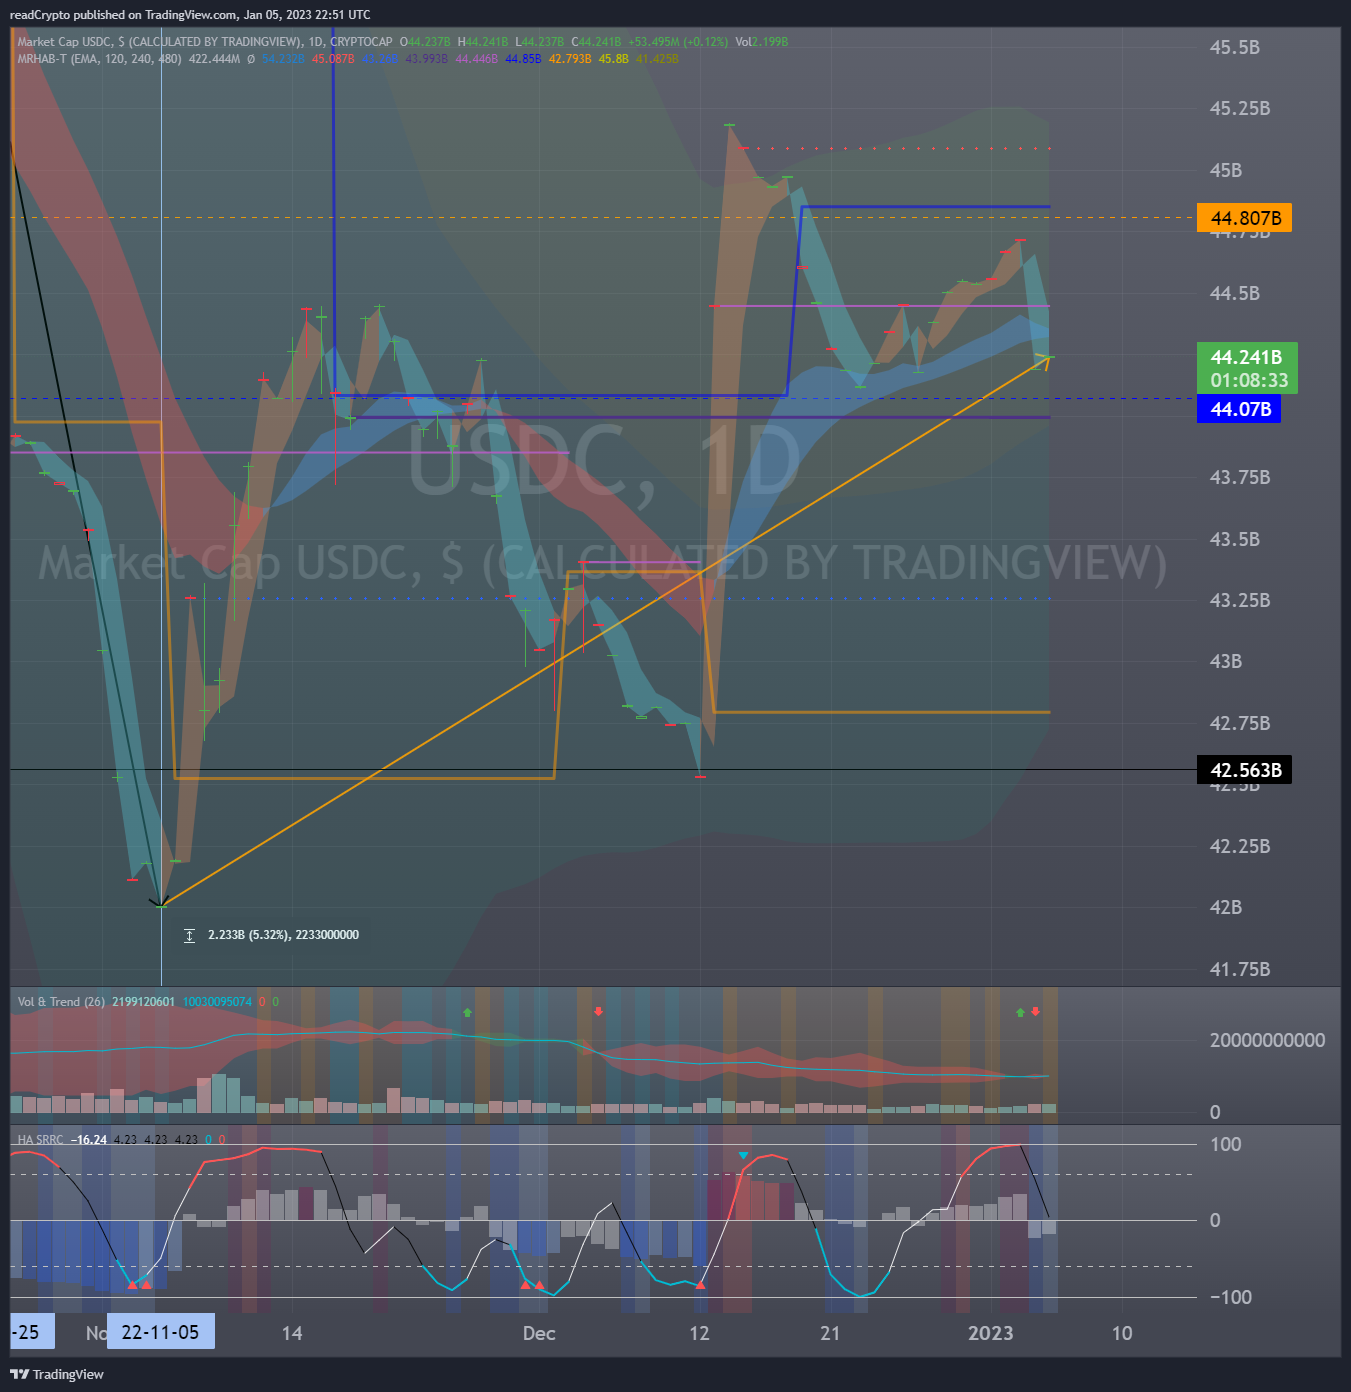Open the MRHAB-T (EMA, 120, 240, 480) indicator legend
Viewport: 1351px width, 1392px height.
pos(99,59)
